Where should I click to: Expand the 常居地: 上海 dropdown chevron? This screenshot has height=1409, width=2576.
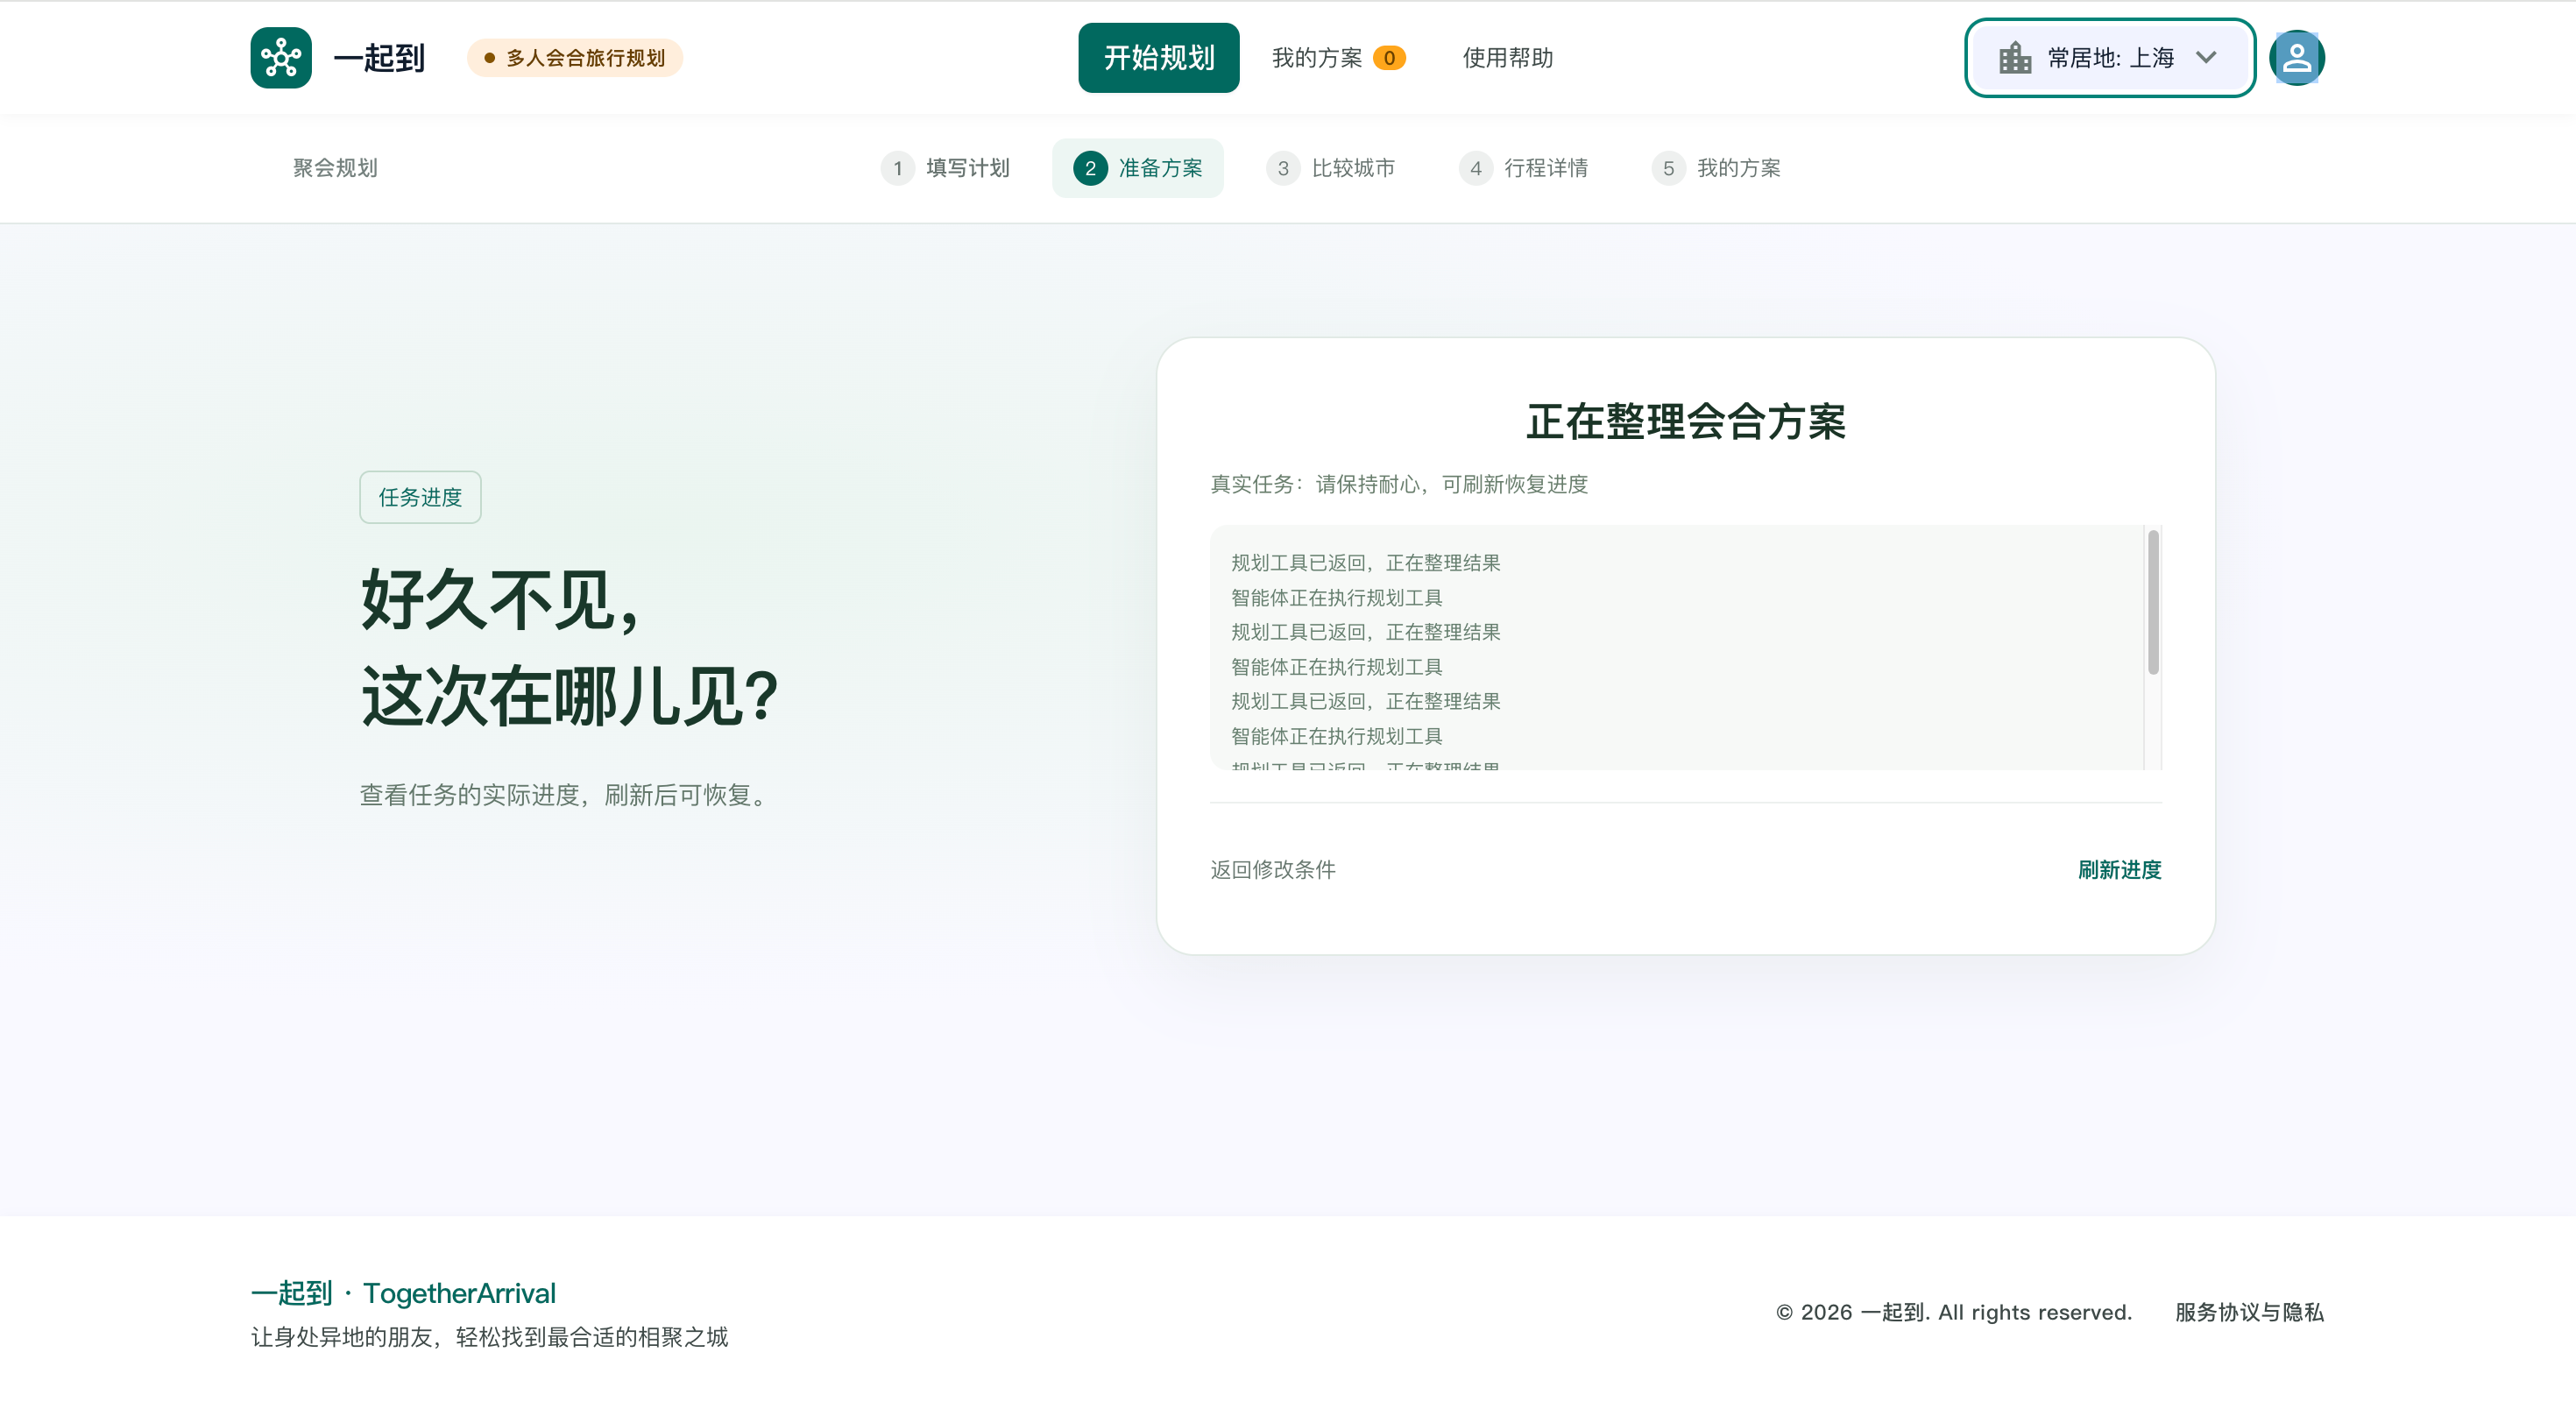2206,58
